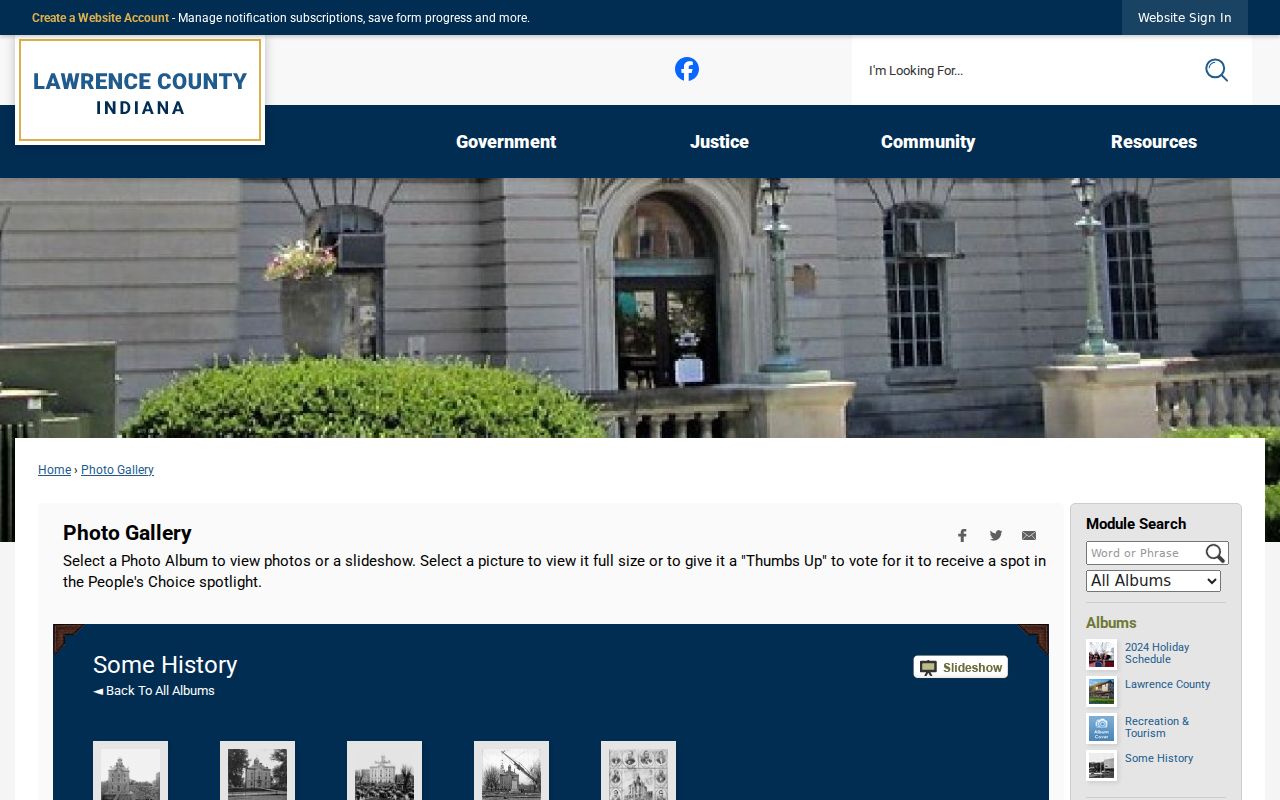1280x800 pixels.
Task: Open the Recreation & Tourism album cover icon
Action: click(x=1101, y=728)
